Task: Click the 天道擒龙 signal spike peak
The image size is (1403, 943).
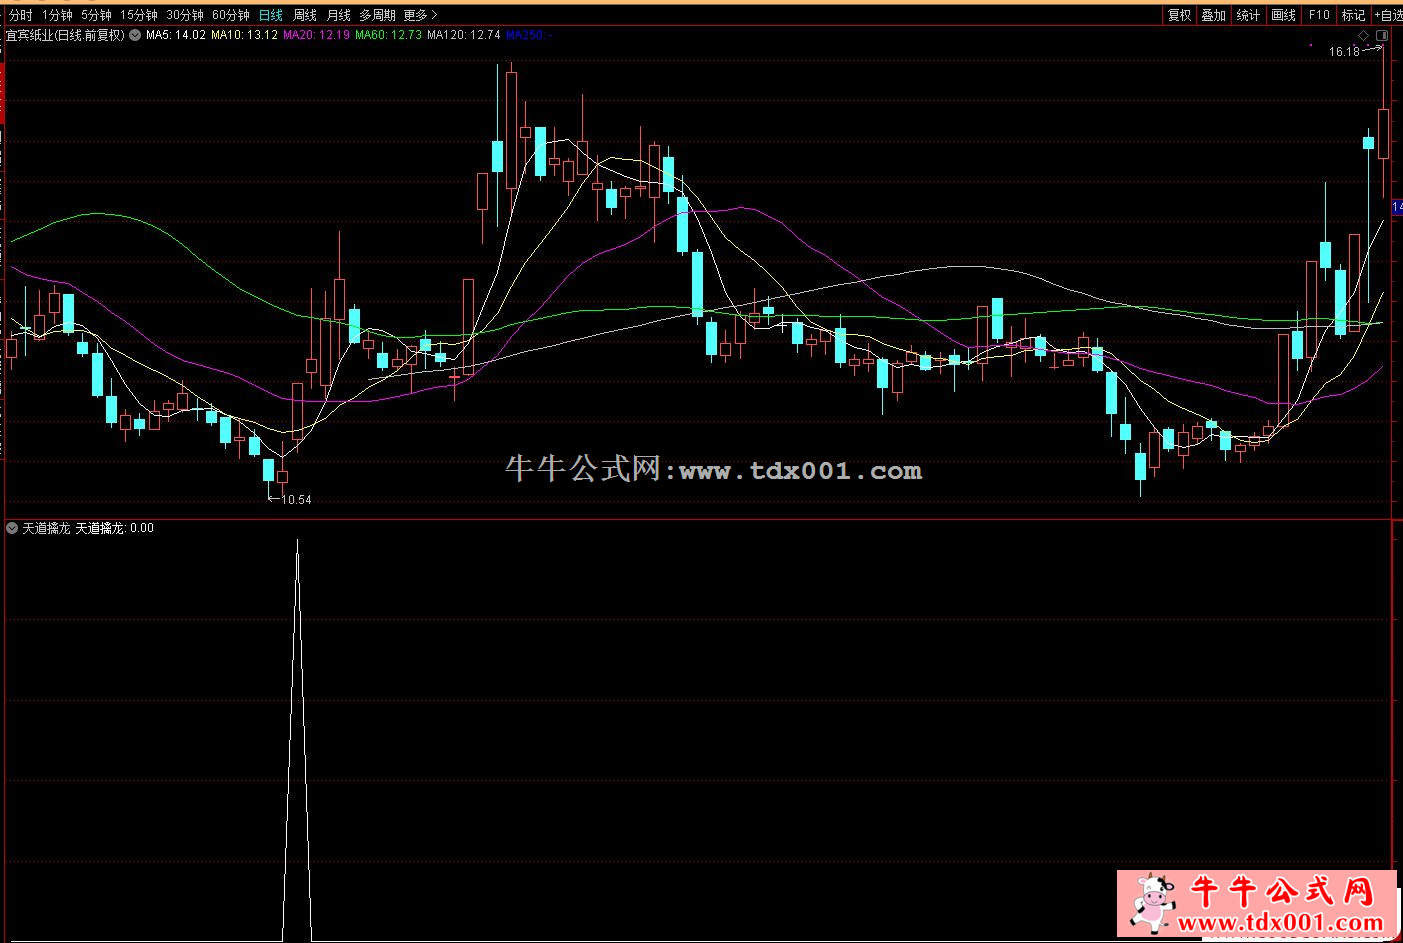Action: (x=297, y=541)
